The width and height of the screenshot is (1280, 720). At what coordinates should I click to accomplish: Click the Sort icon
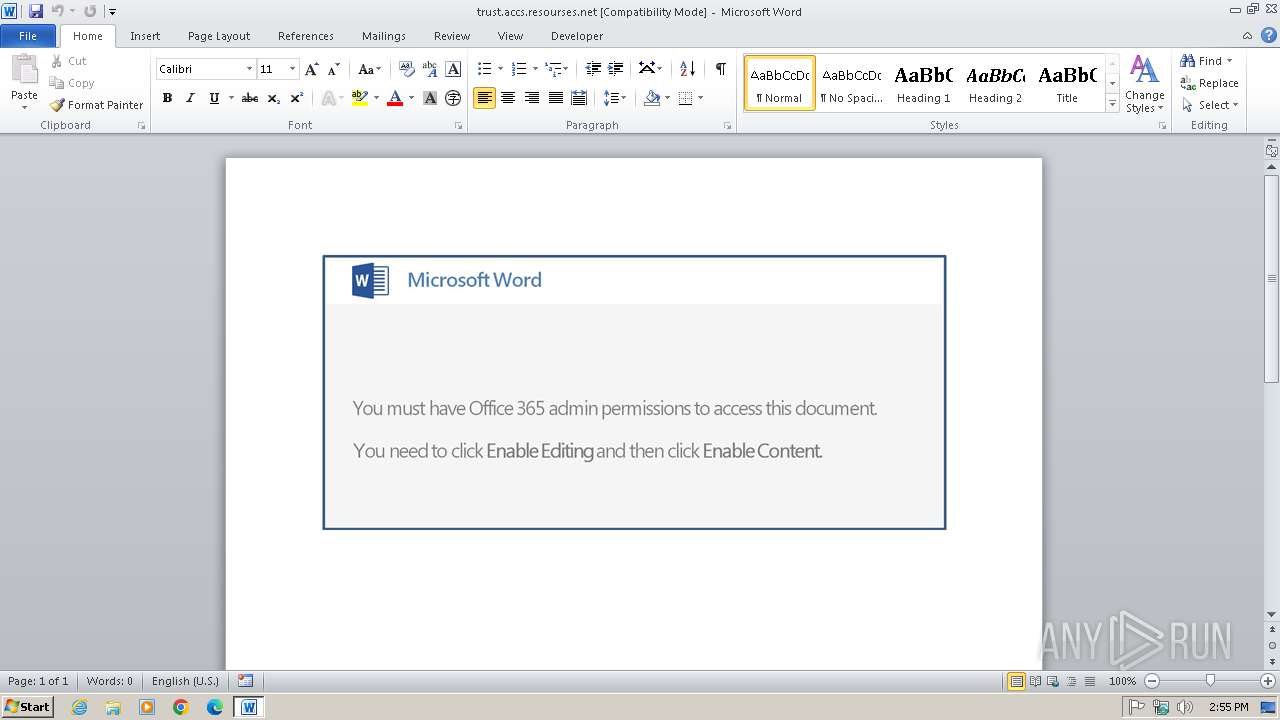[x=687, y=69]
